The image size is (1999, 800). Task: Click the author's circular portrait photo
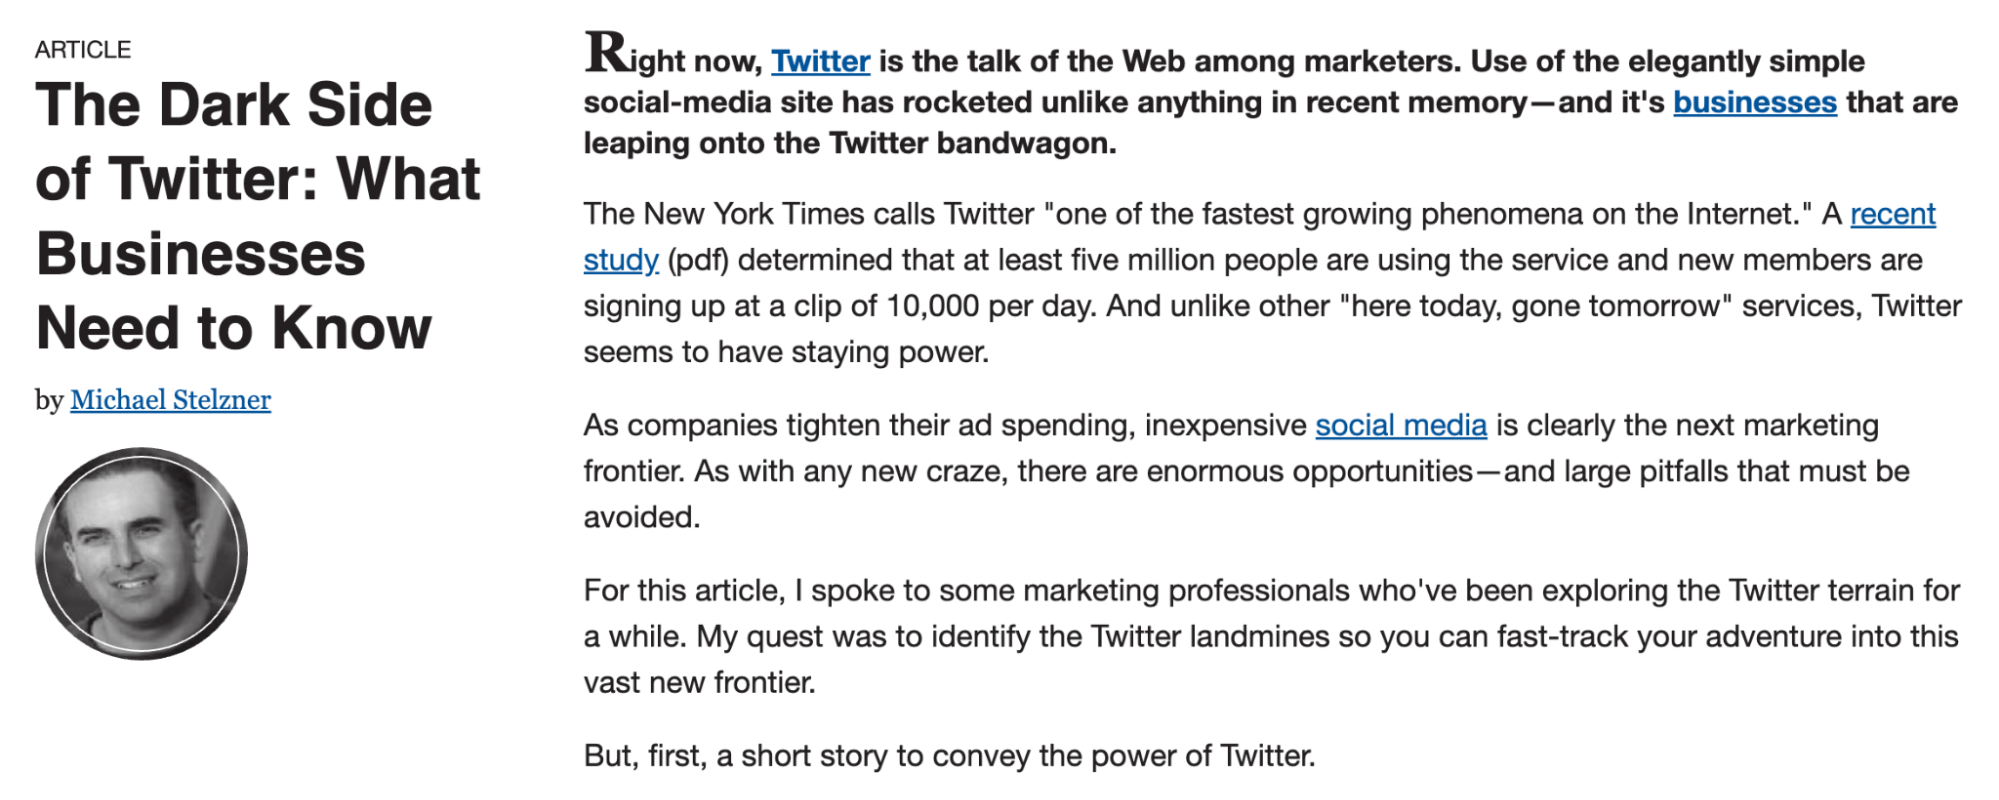tap(141, 553)
